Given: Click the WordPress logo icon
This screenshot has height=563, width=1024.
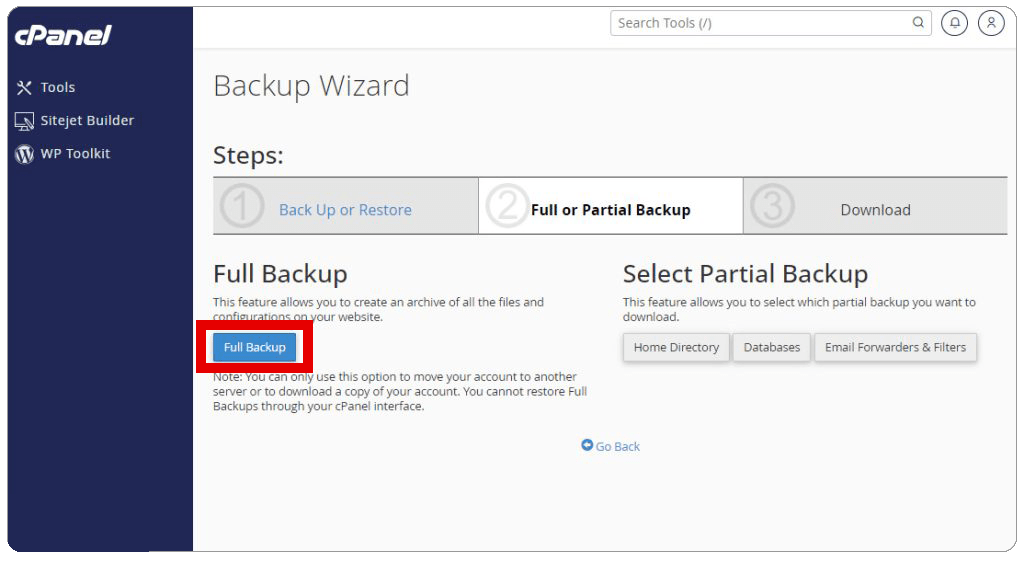Looking at the screenshot, I should click(x=24, y=154).
